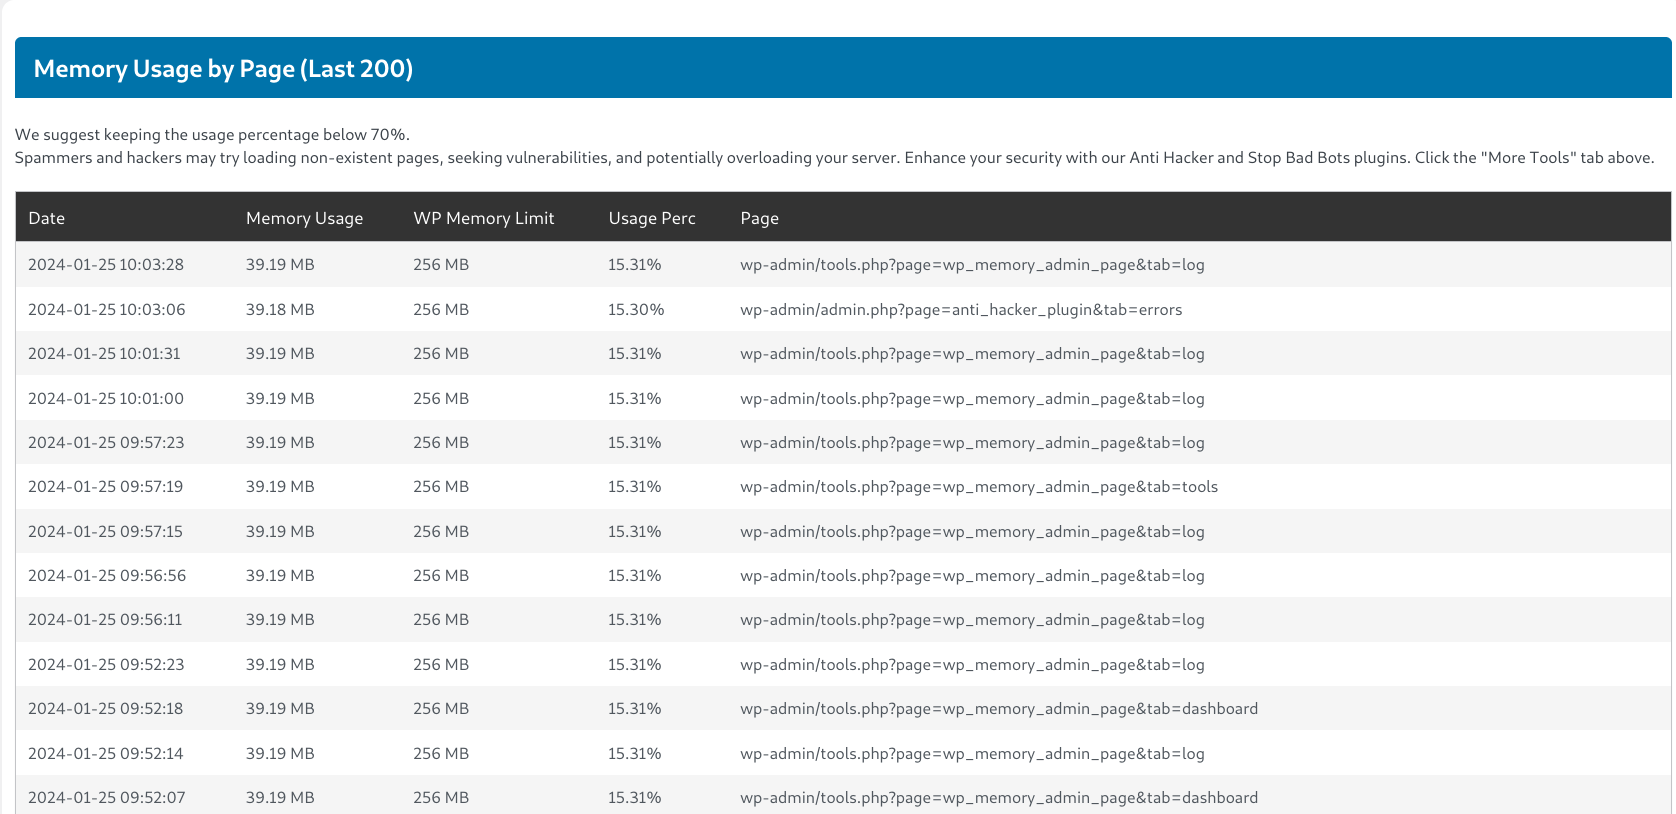The image size is (1676, 814).
Task: Click the 15.30% usage percentage cell
Action: [x=636, y=310]
